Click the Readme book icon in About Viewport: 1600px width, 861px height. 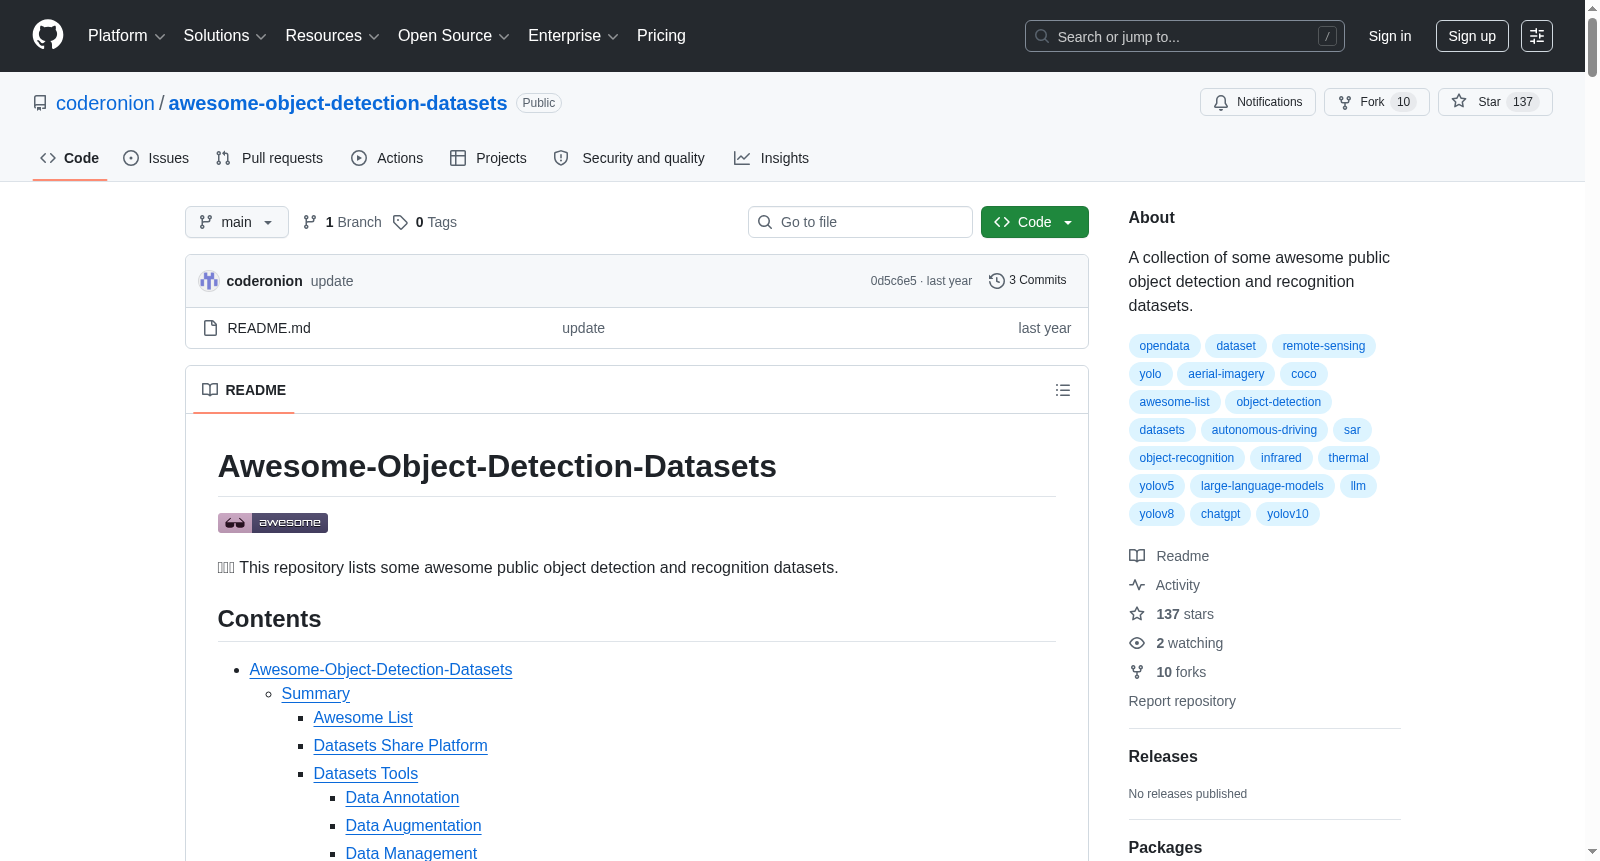coord(1137,556)
